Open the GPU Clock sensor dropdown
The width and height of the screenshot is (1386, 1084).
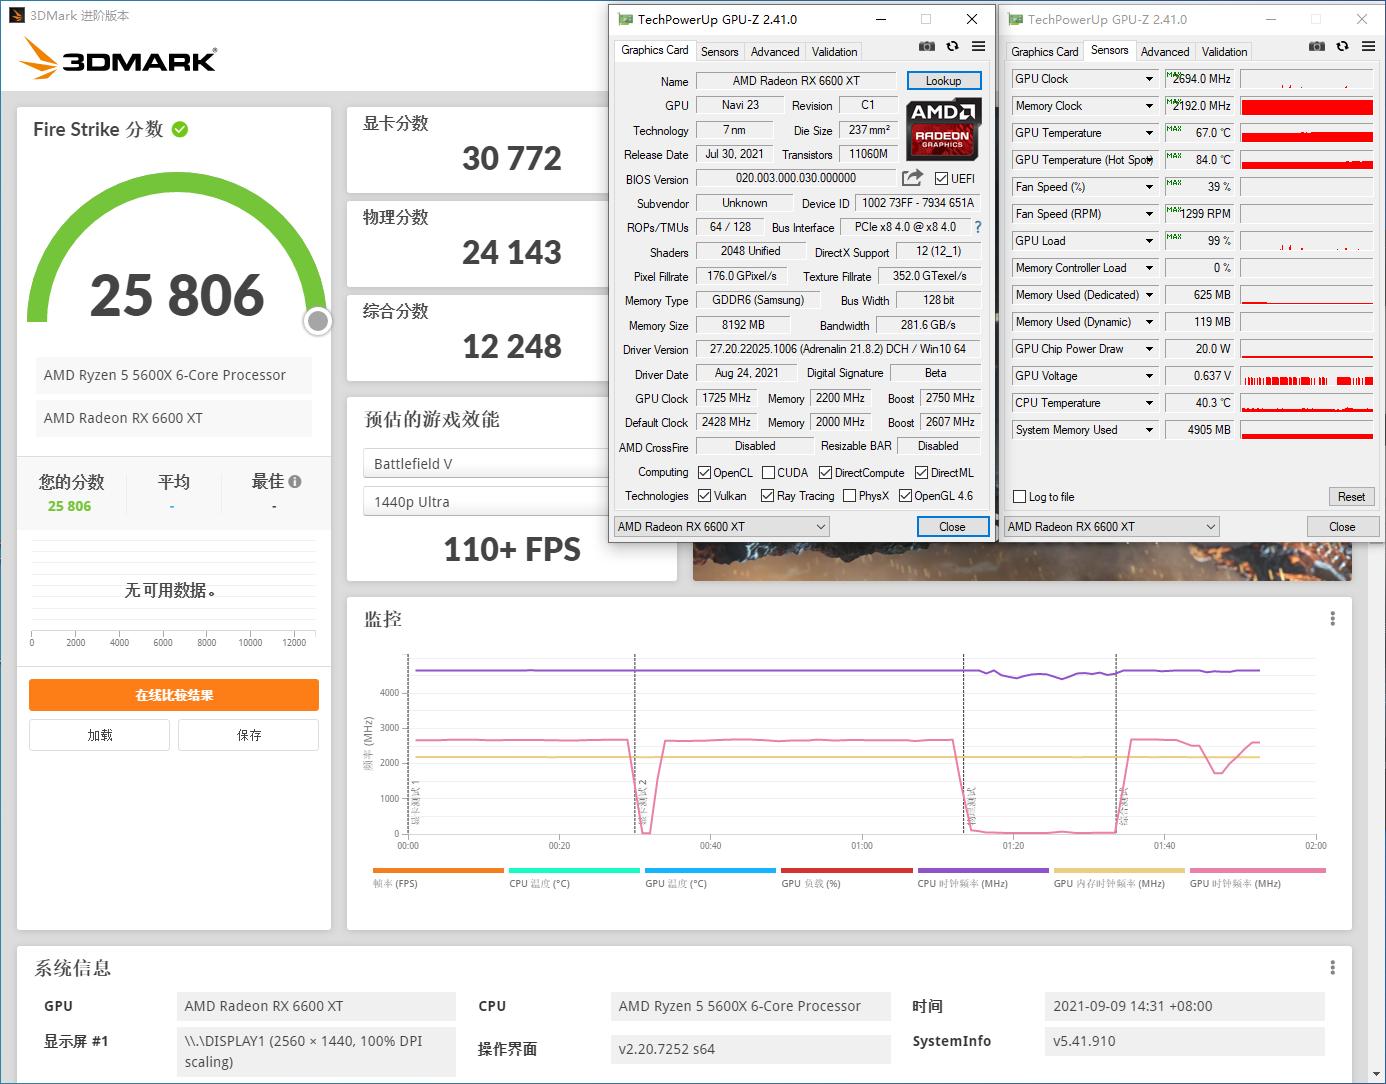[x=1149, y=79]
